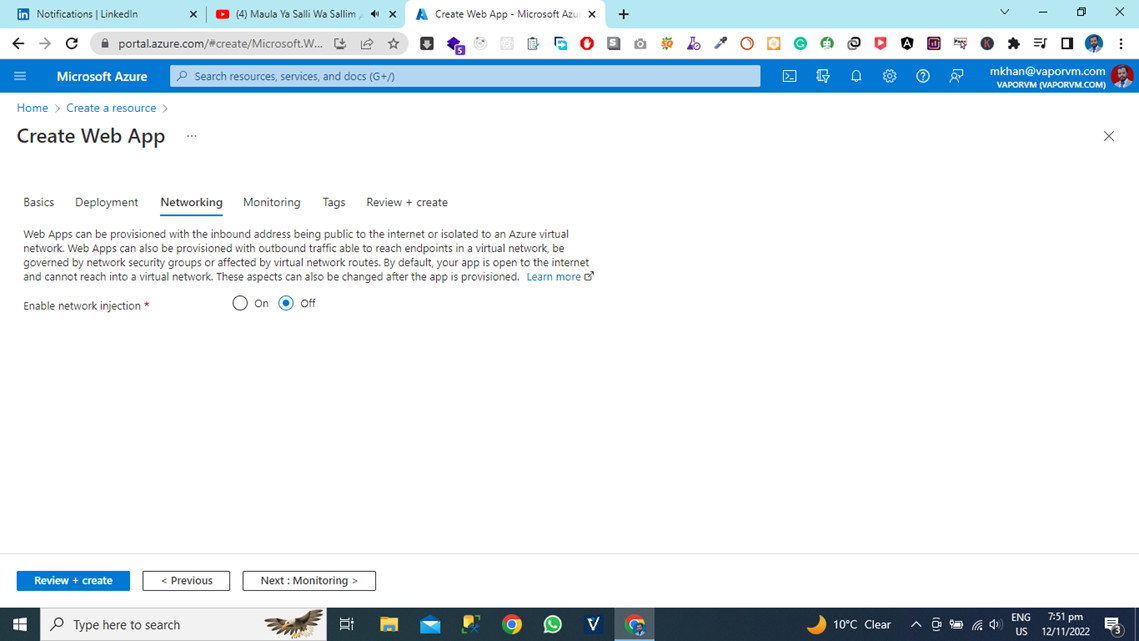Open WhatsApp from the taskbar
The width and height of the screenshot is (1139, 641).
[552, 624]
